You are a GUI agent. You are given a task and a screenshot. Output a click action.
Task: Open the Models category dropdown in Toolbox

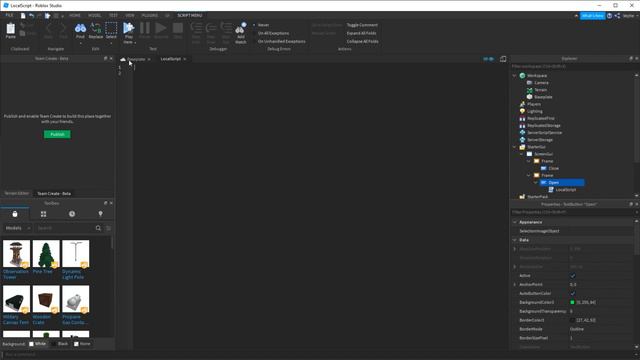tap(18, 228)
